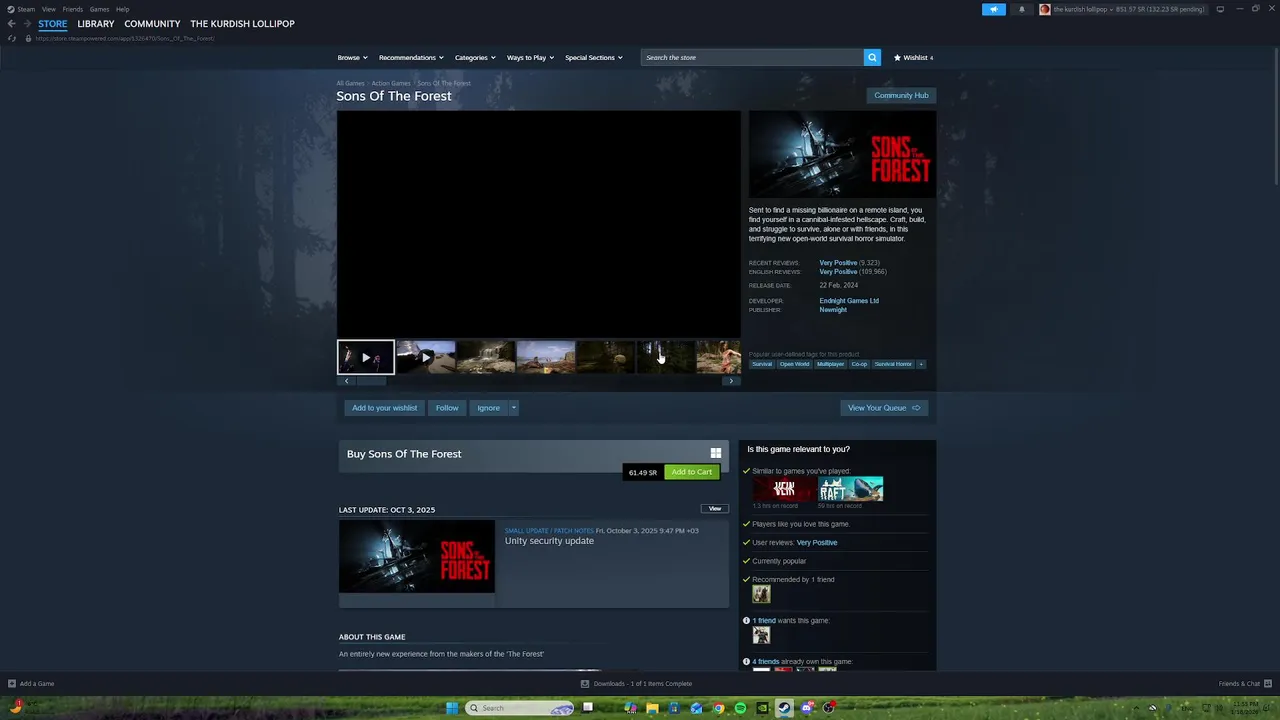Open THE KURDISH LOLLIPOP profile tab
The width and height of the screenshot is (1280, 720).
242,24
